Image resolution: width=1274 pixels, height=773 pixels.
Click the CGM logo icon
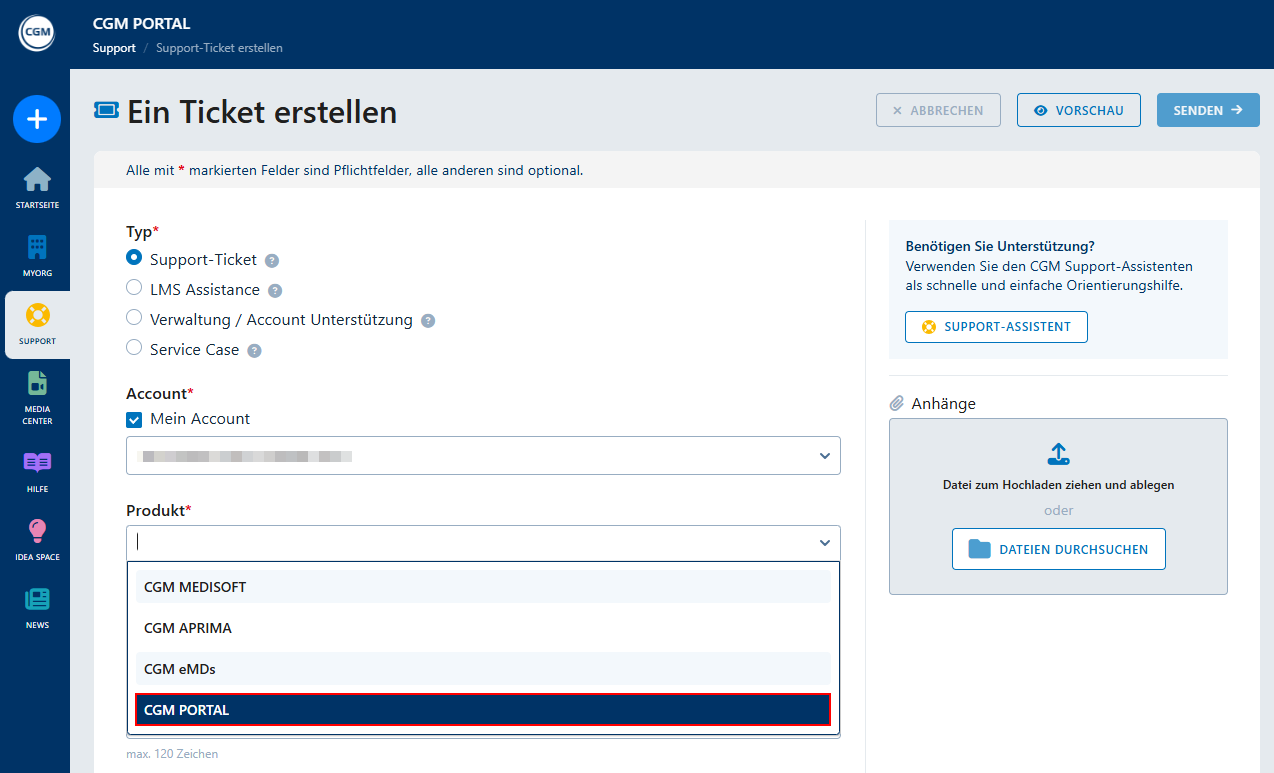coord(37,33)
